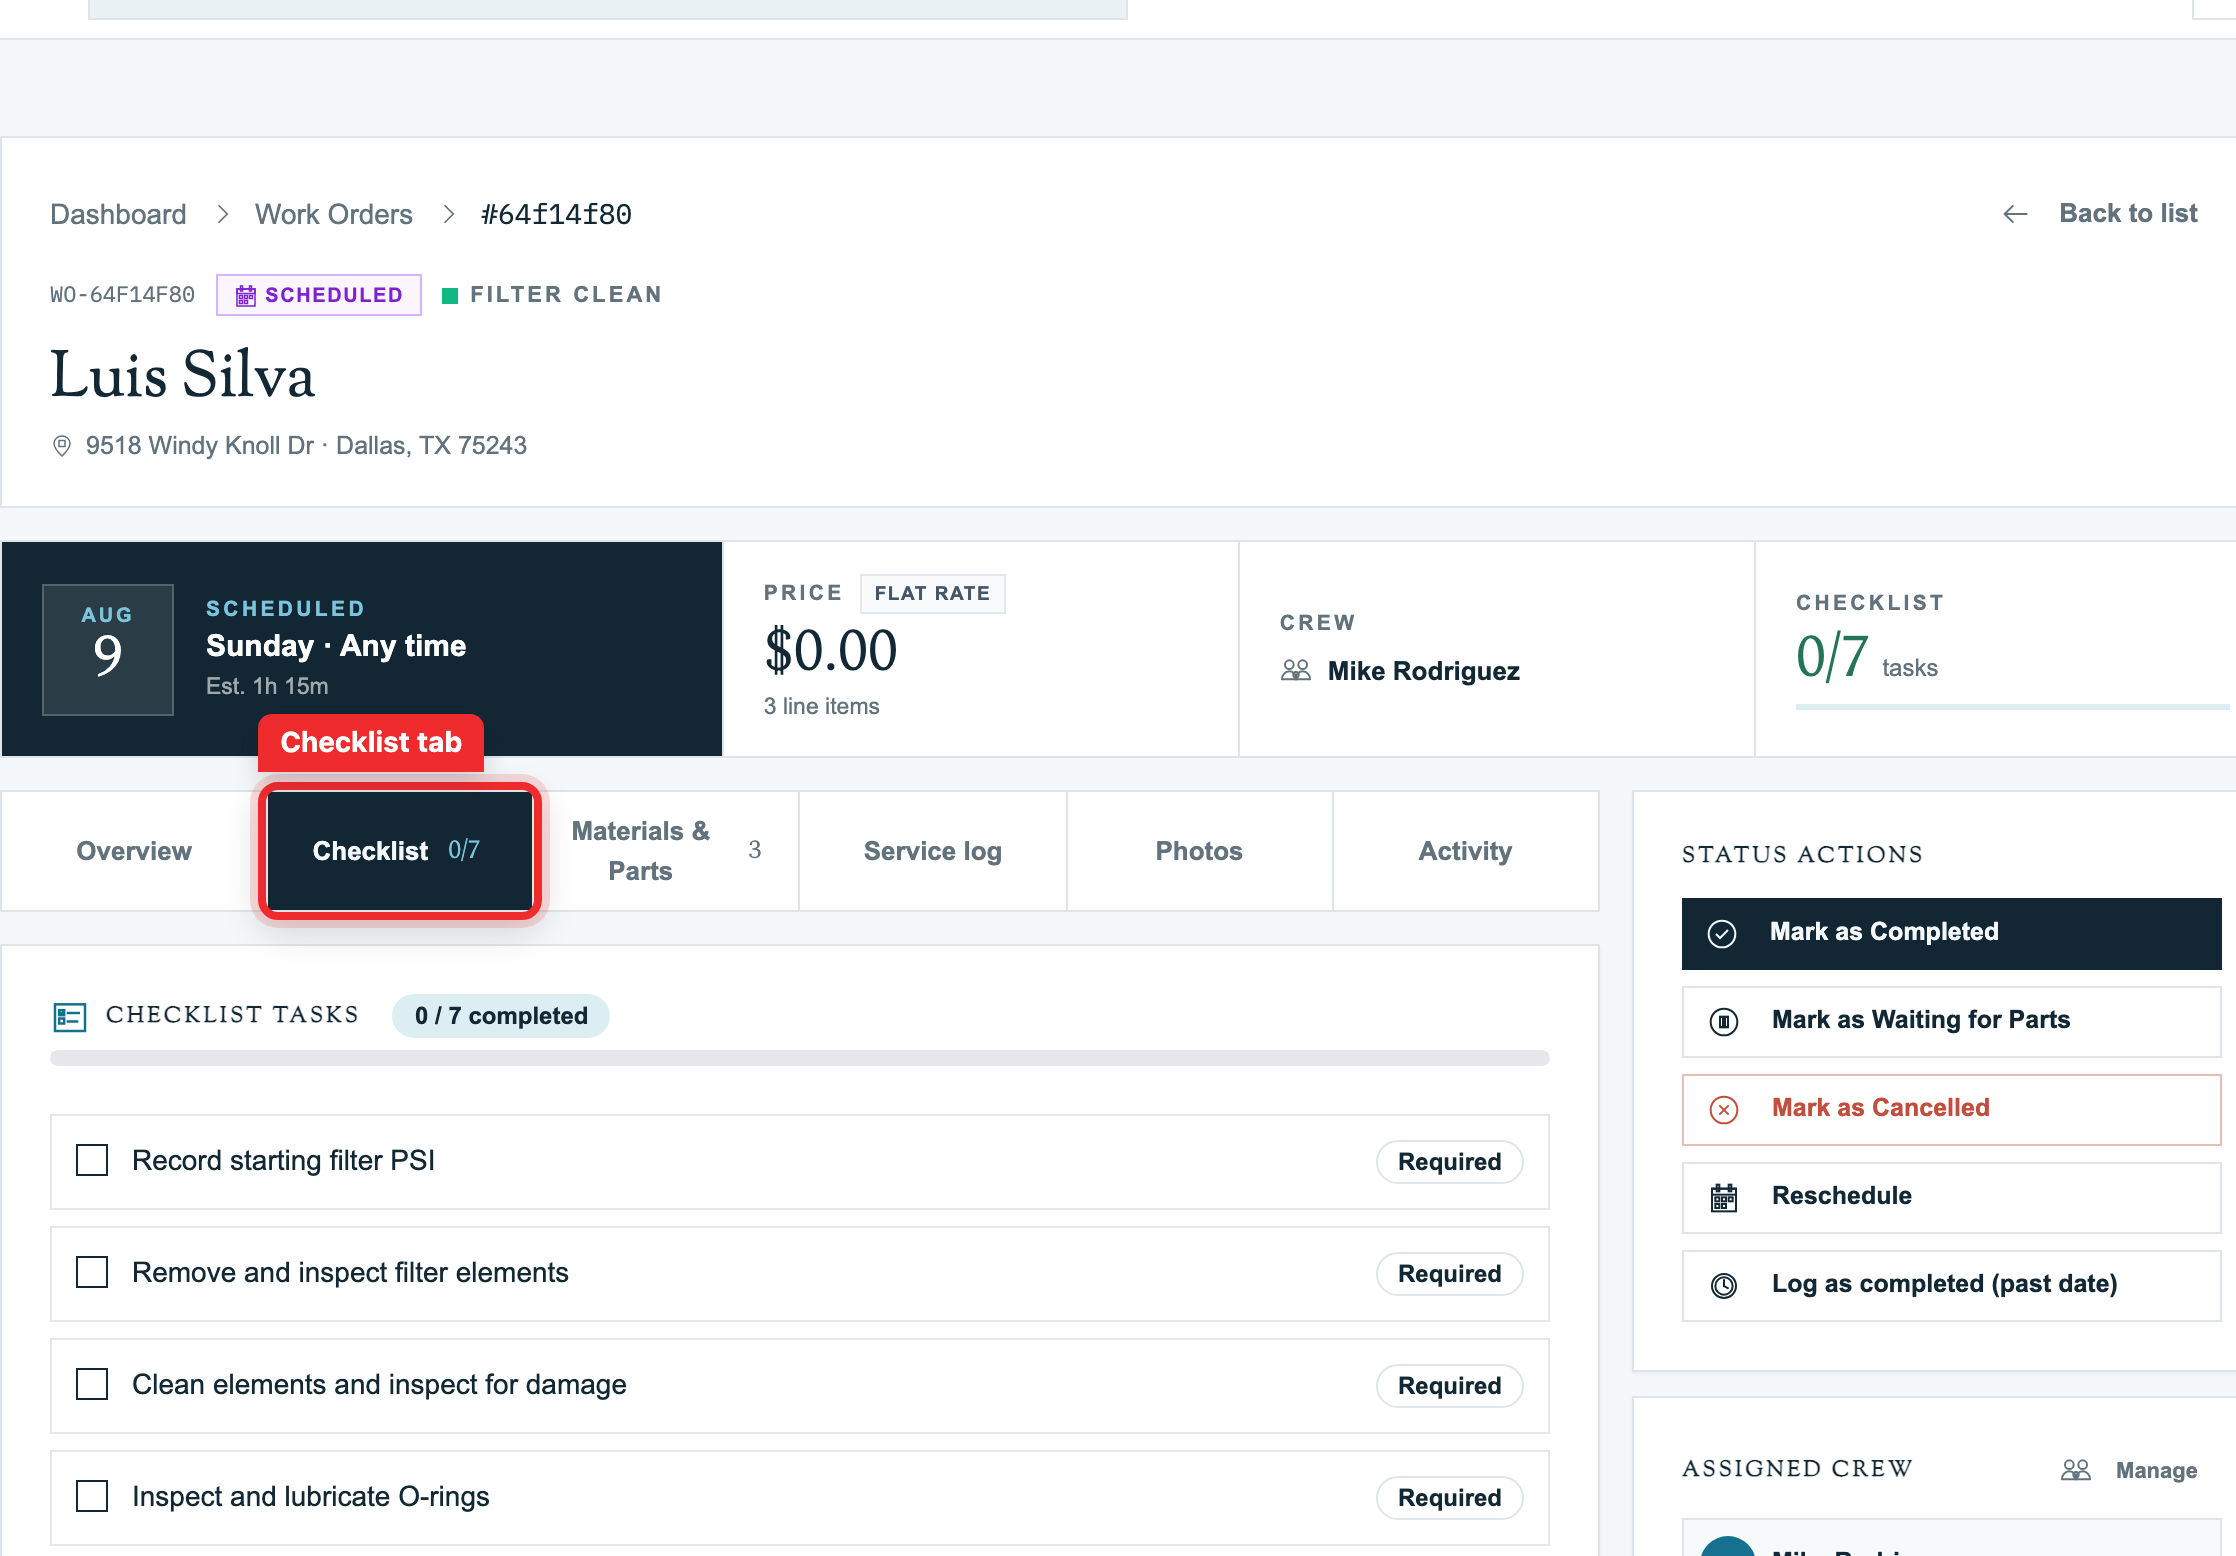Click the checkmark circle icon on Mark as Completed
This screenshot has width=2236, height=1556.
click(1722, 933)
